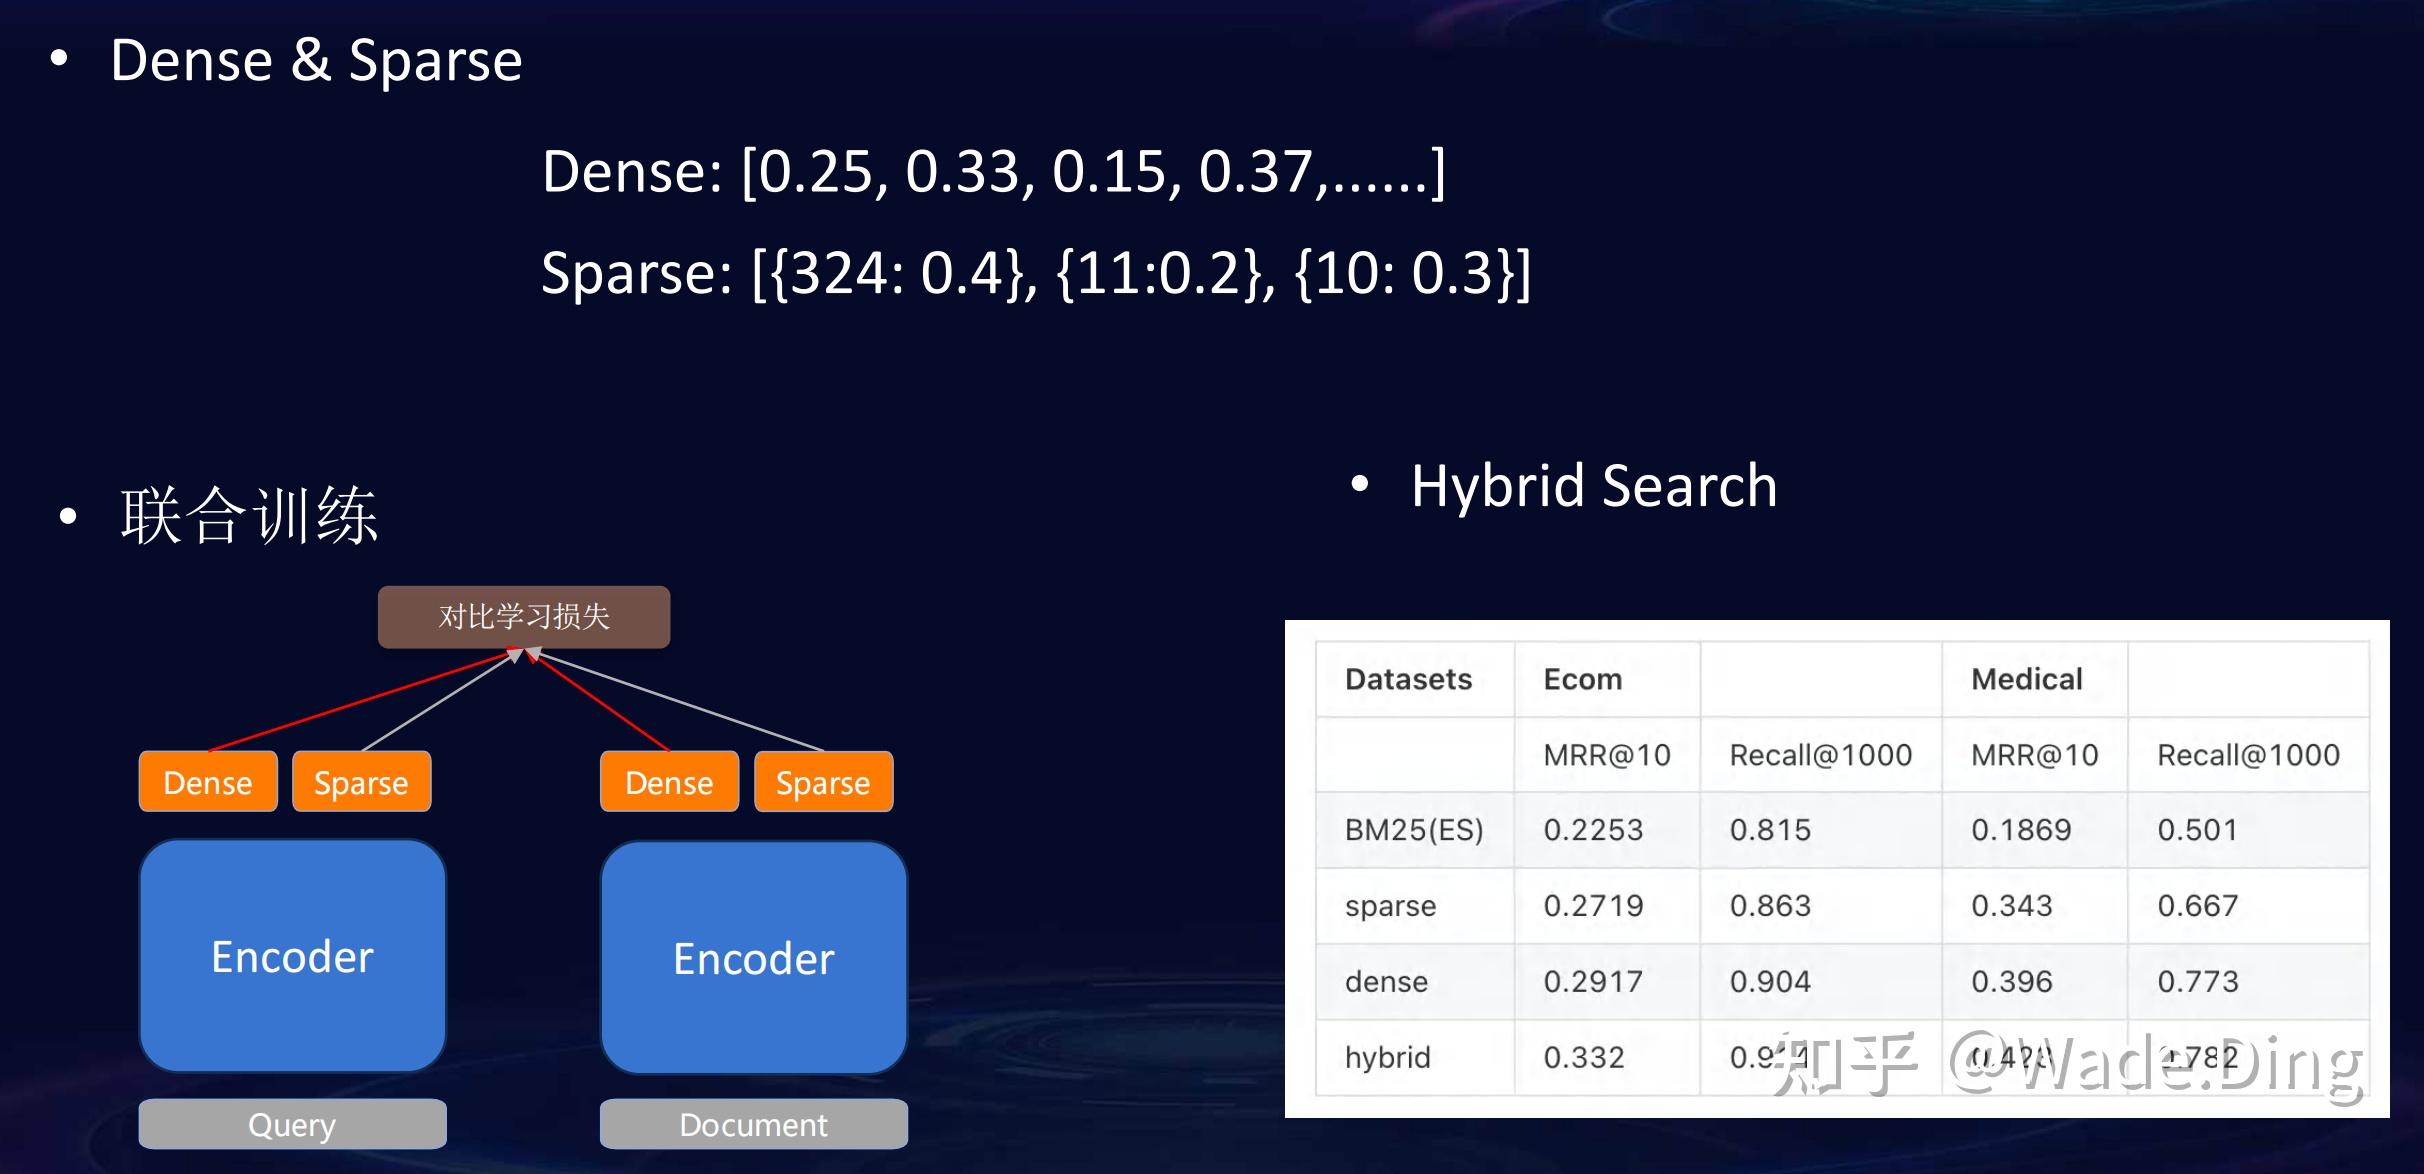The width and height of the screenshot is (2424, 1174).
Task: Click the Sparse vector example line
Action: (x=1035, y=273)
